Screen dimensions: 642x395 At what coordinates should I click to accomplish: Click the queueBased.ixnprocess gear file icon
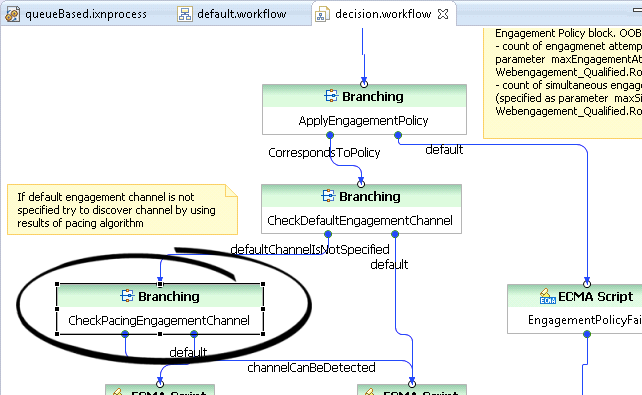13,14
